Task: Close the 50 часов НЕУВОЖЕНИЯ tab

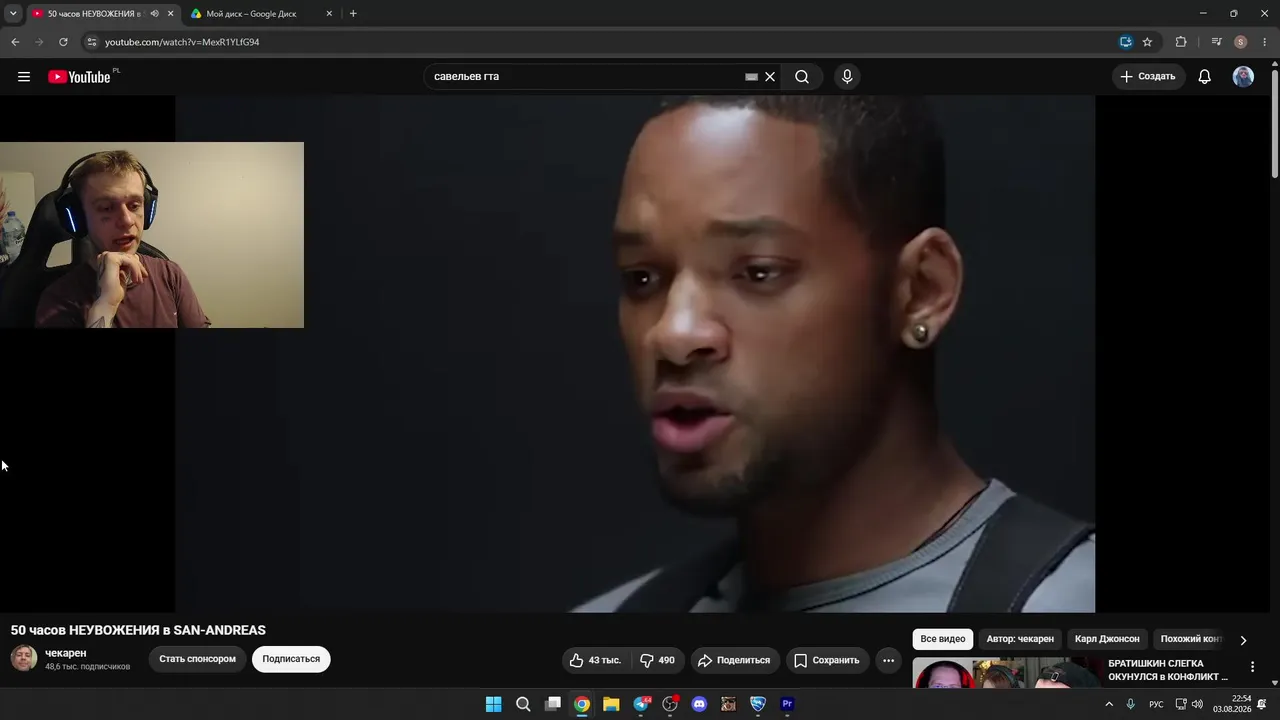Action: [x=171, y=14]
